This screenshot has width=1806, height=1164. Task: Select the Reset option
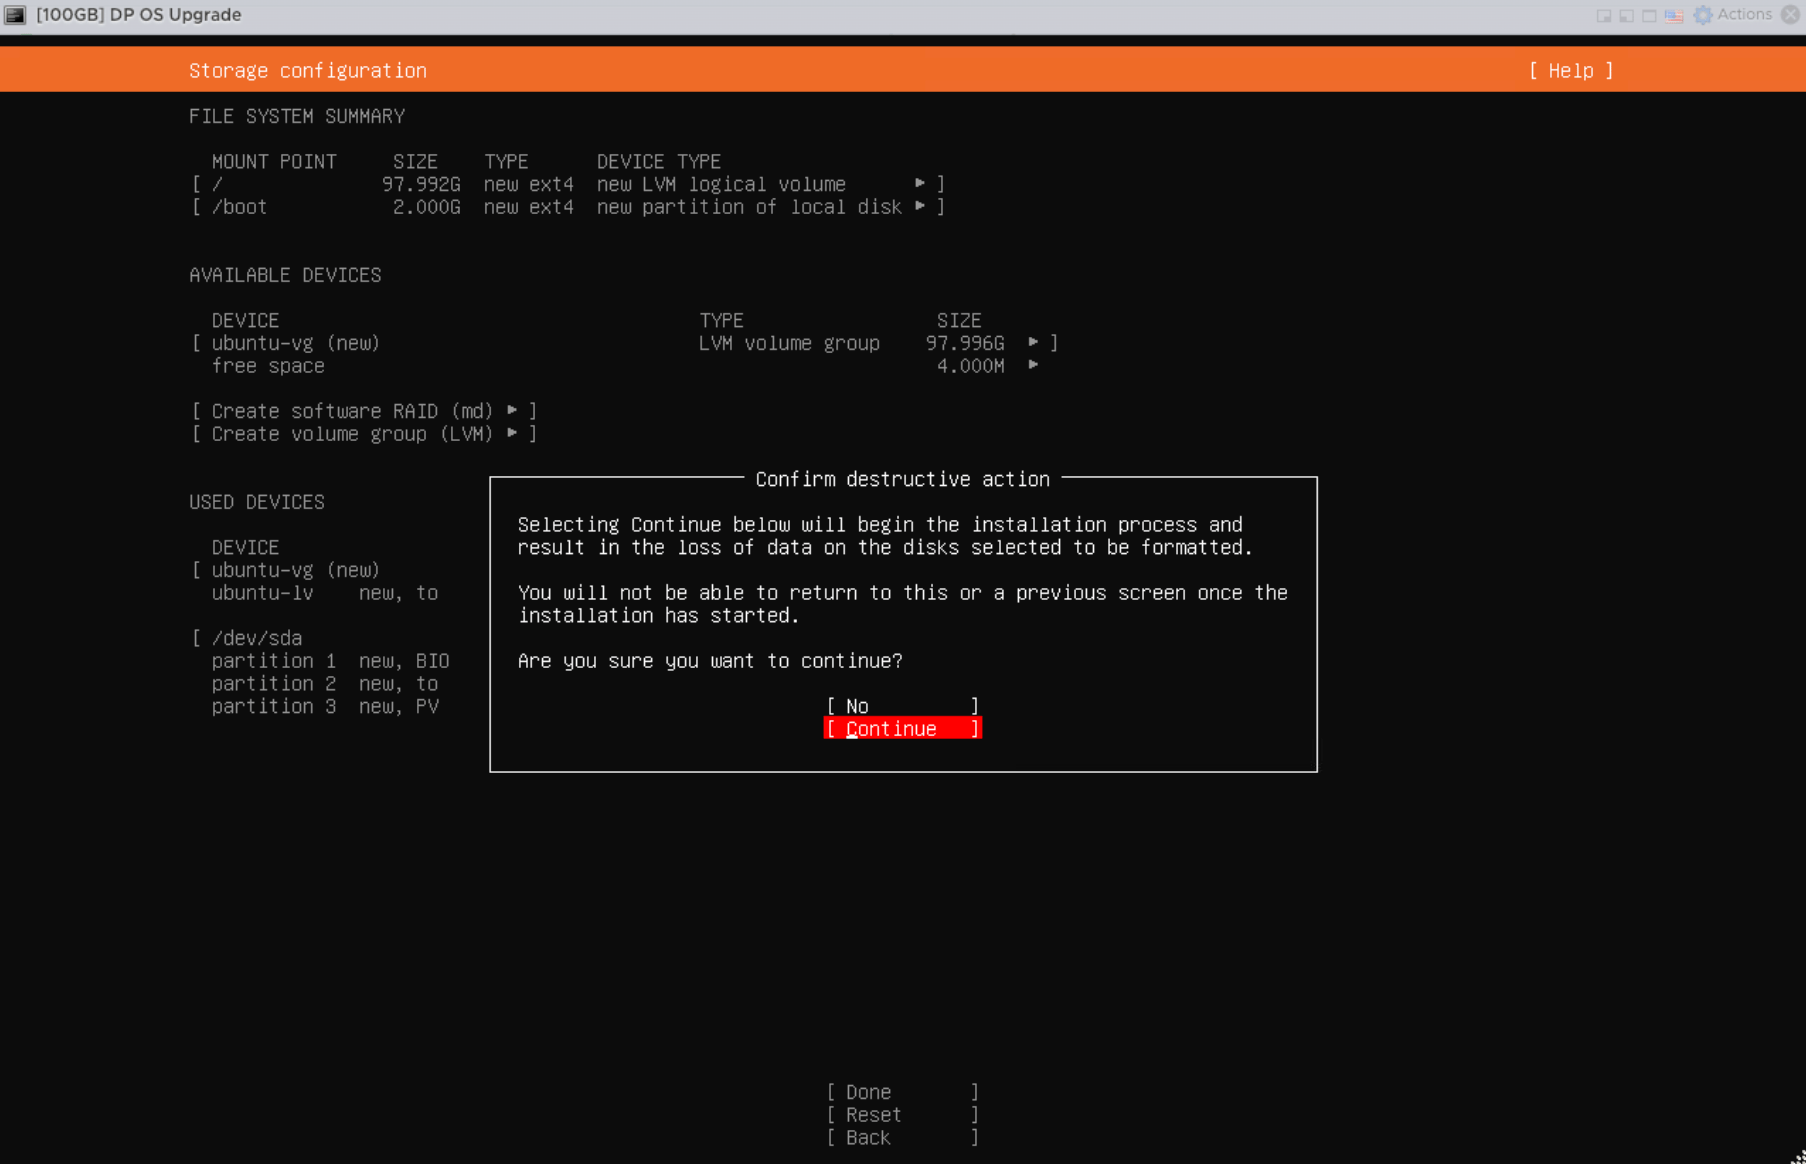tap(902, 1115)
